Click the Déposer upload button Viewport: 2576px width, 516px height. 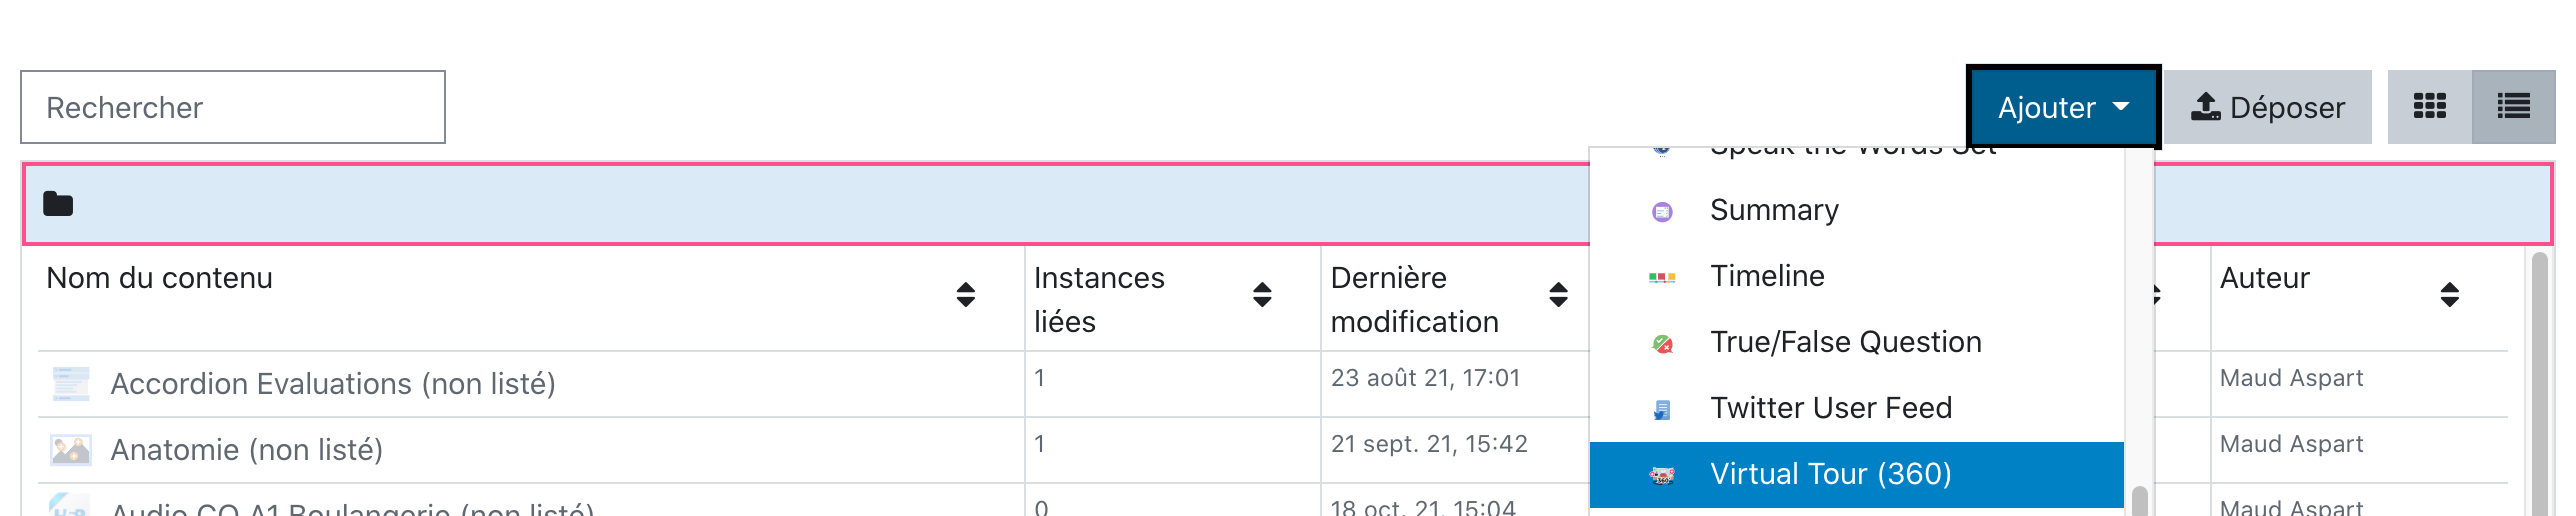2267,107
